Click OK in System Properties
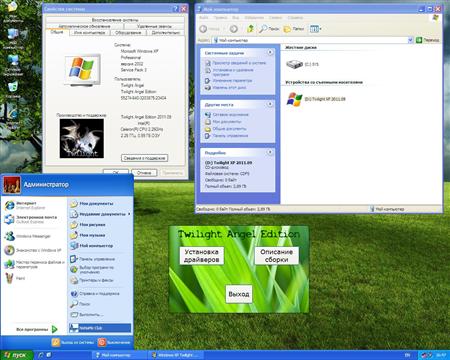This screenshot has width=450, height=360. (x=116, y=173)
